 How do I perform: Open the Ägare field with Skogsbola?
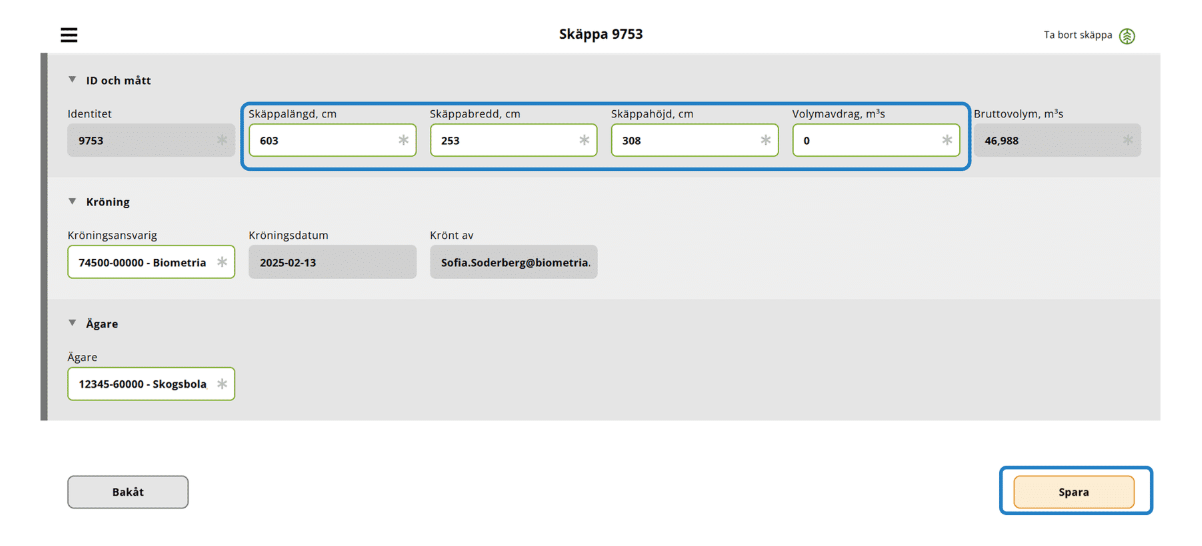pos(142,384)
